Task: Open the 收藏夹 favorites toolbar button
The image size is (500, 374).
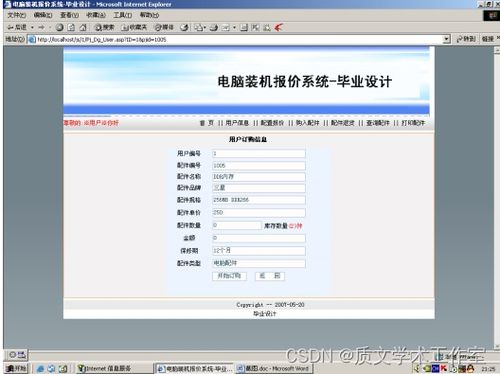Action: coord(134,28)
